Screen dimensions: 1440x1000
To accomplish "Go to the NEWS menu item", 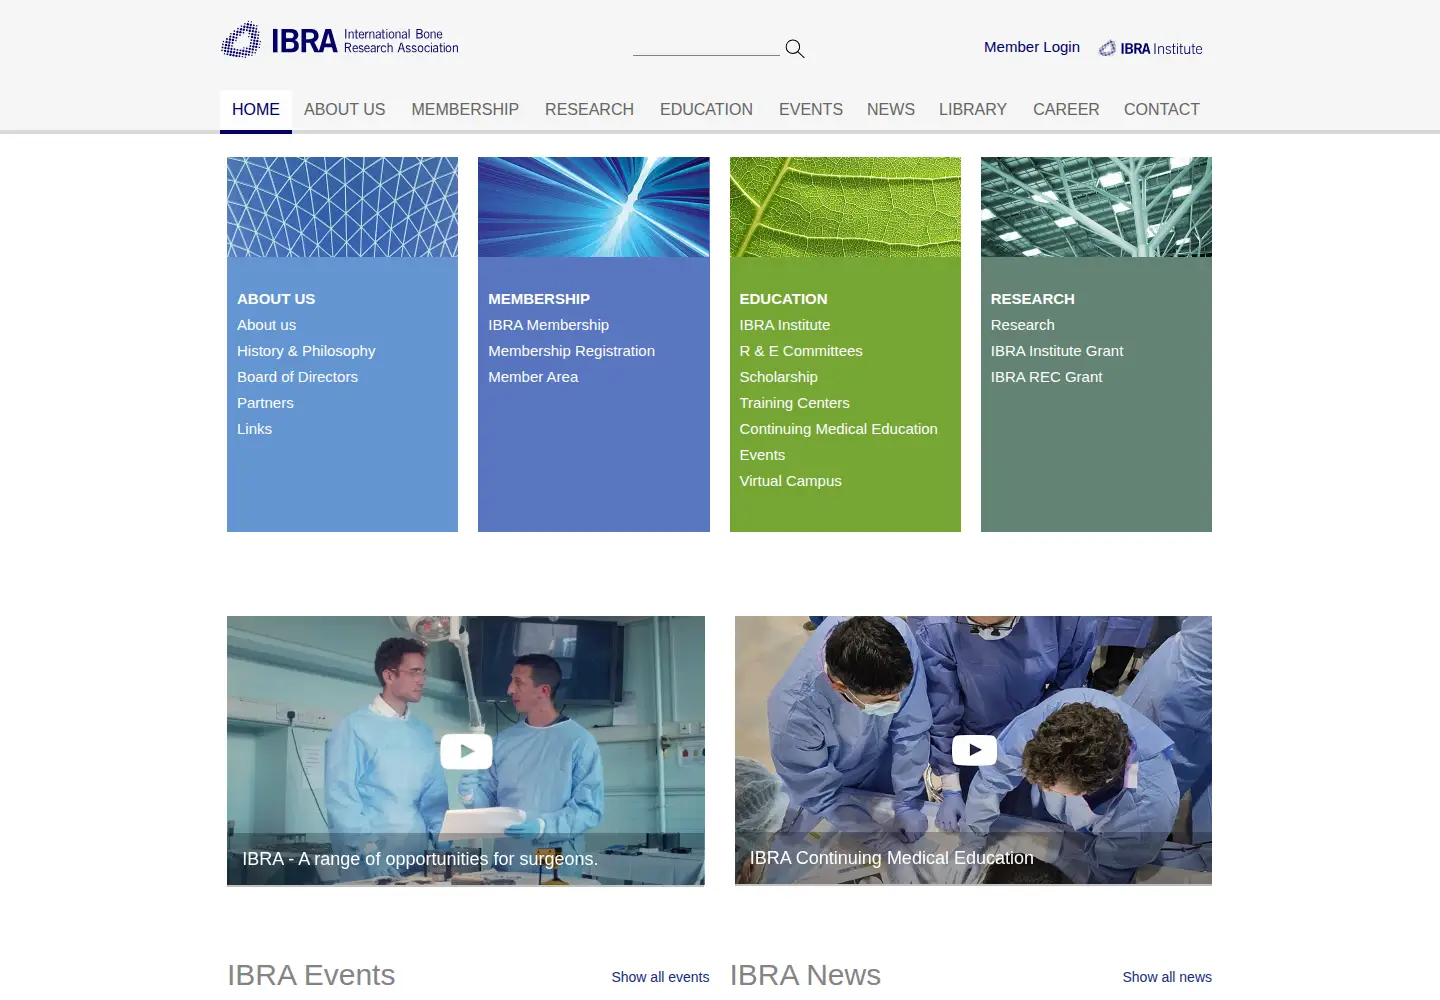I will tap(891, 110).
